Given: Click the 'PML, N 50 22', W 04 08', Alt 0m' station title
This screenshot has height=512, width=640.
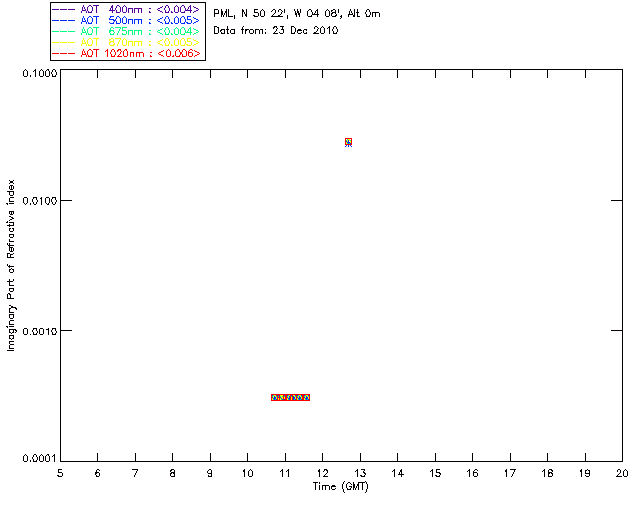Looking at the screenshot, I should (x=297, y=14).
